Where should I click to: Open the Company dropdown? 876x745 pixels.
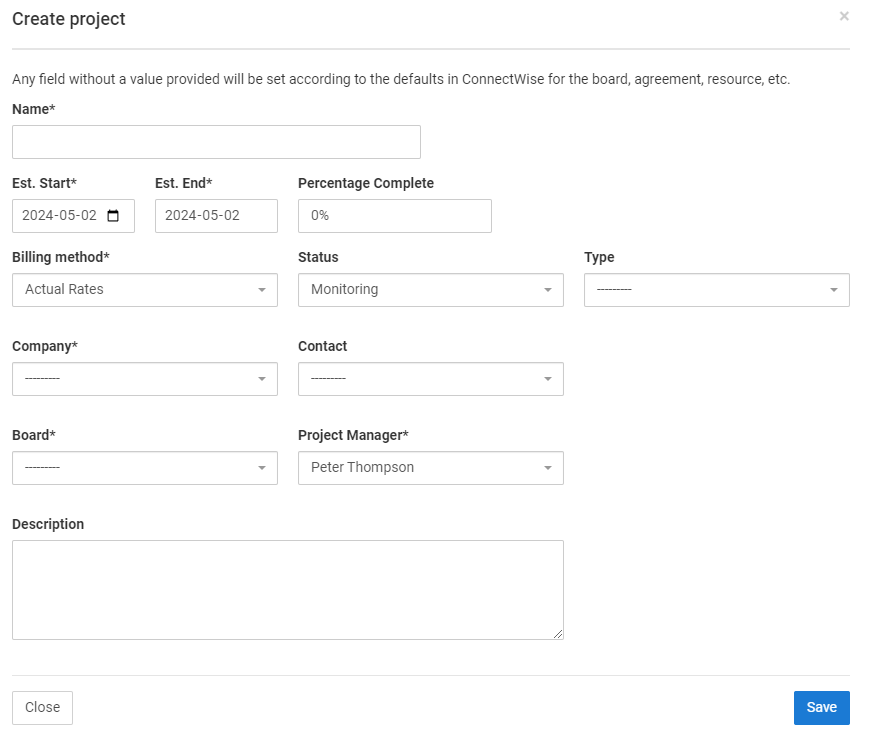(x=145, y=379)
